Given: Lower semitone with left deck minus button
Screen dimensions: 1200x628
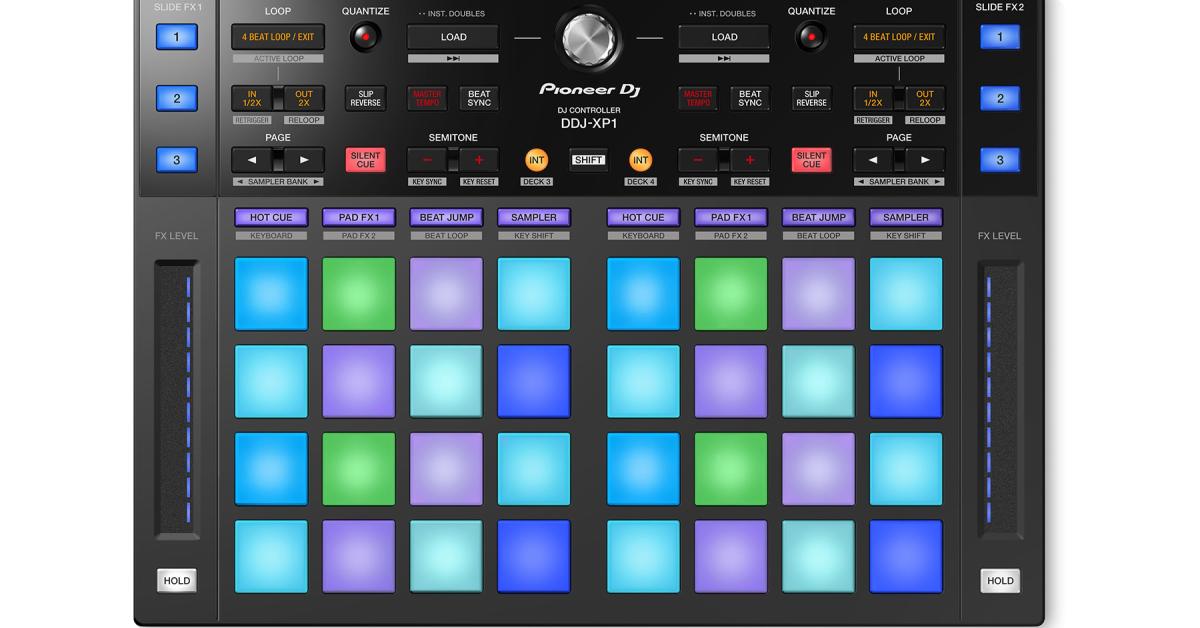Looking at the screenshot, I should pos(427,160).
